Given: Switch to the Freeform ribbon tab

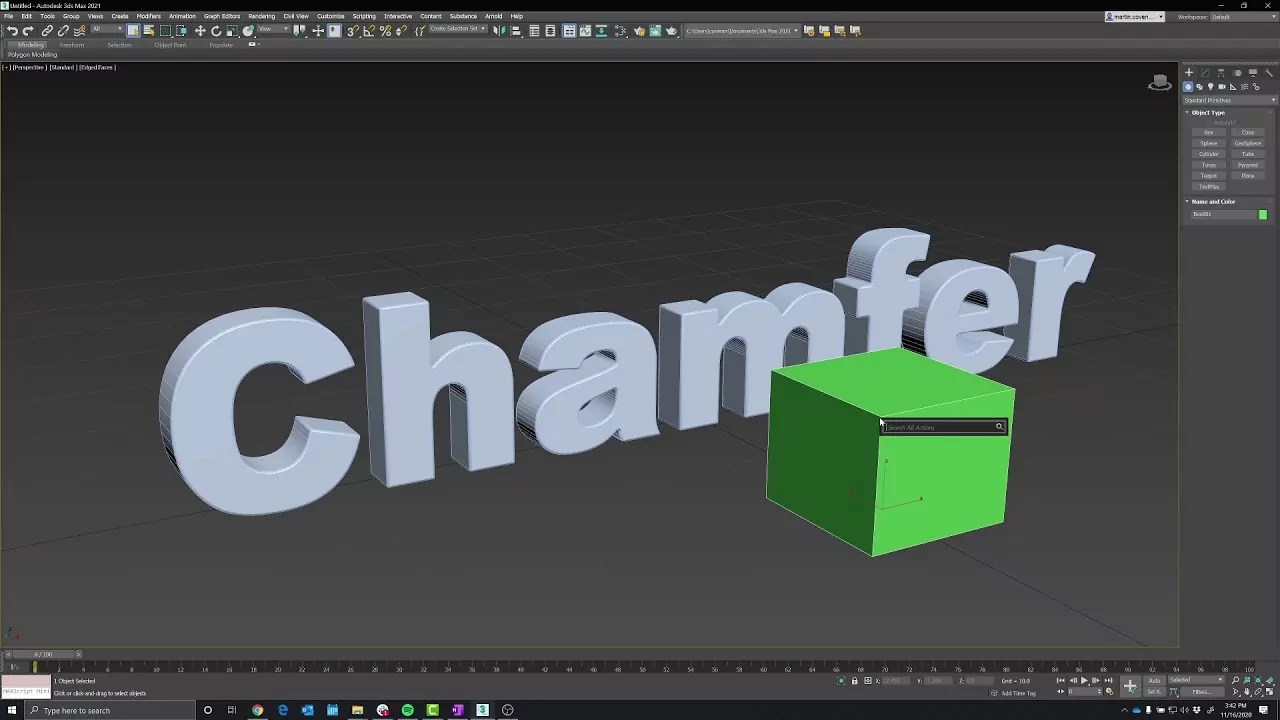Looking at the screenshot, I should pyautogui.click(x=72, y=45).
